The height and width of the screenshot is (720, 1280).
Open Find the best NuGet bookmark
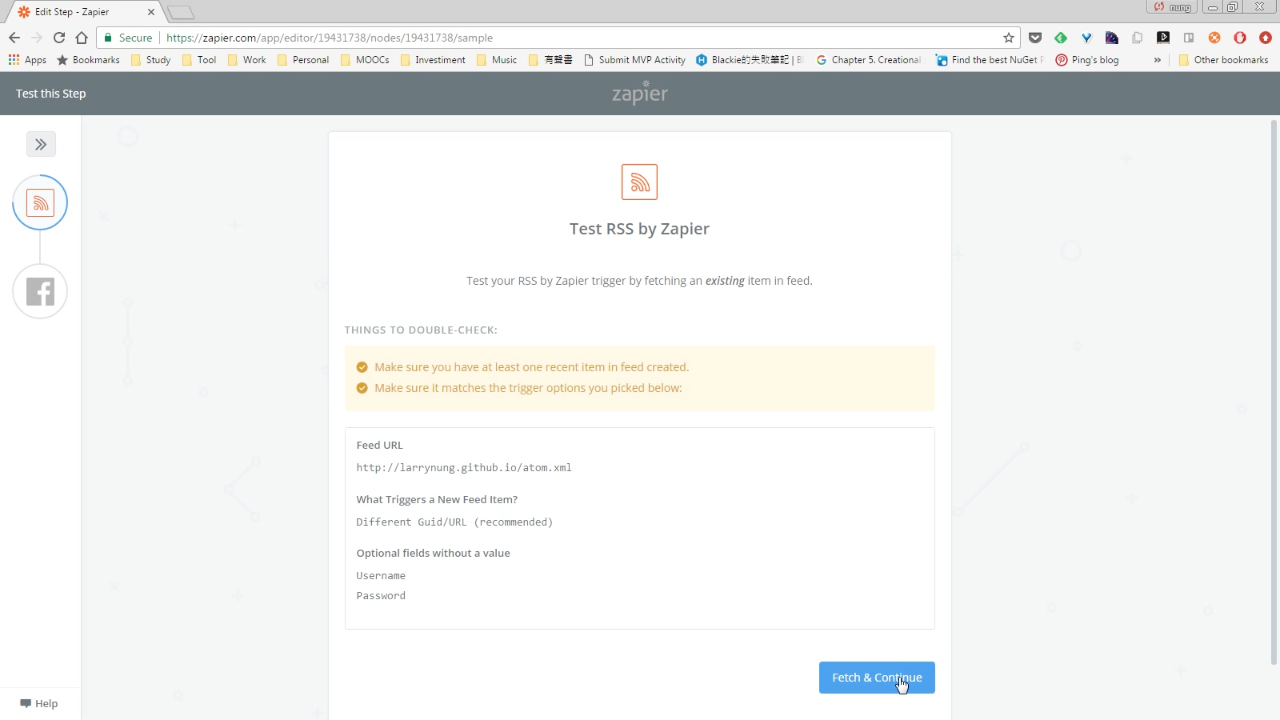point(990,60)
